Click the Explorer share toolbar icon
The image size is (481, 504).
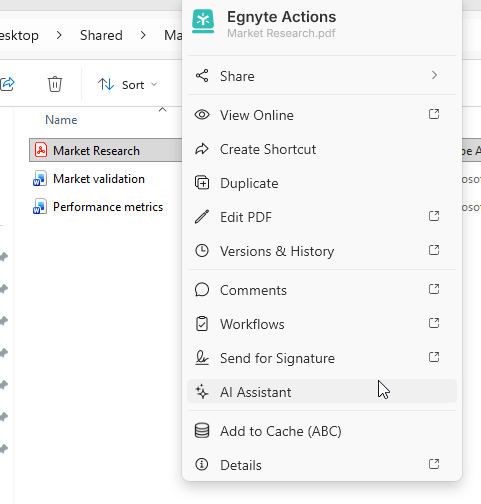pos(7,84)
